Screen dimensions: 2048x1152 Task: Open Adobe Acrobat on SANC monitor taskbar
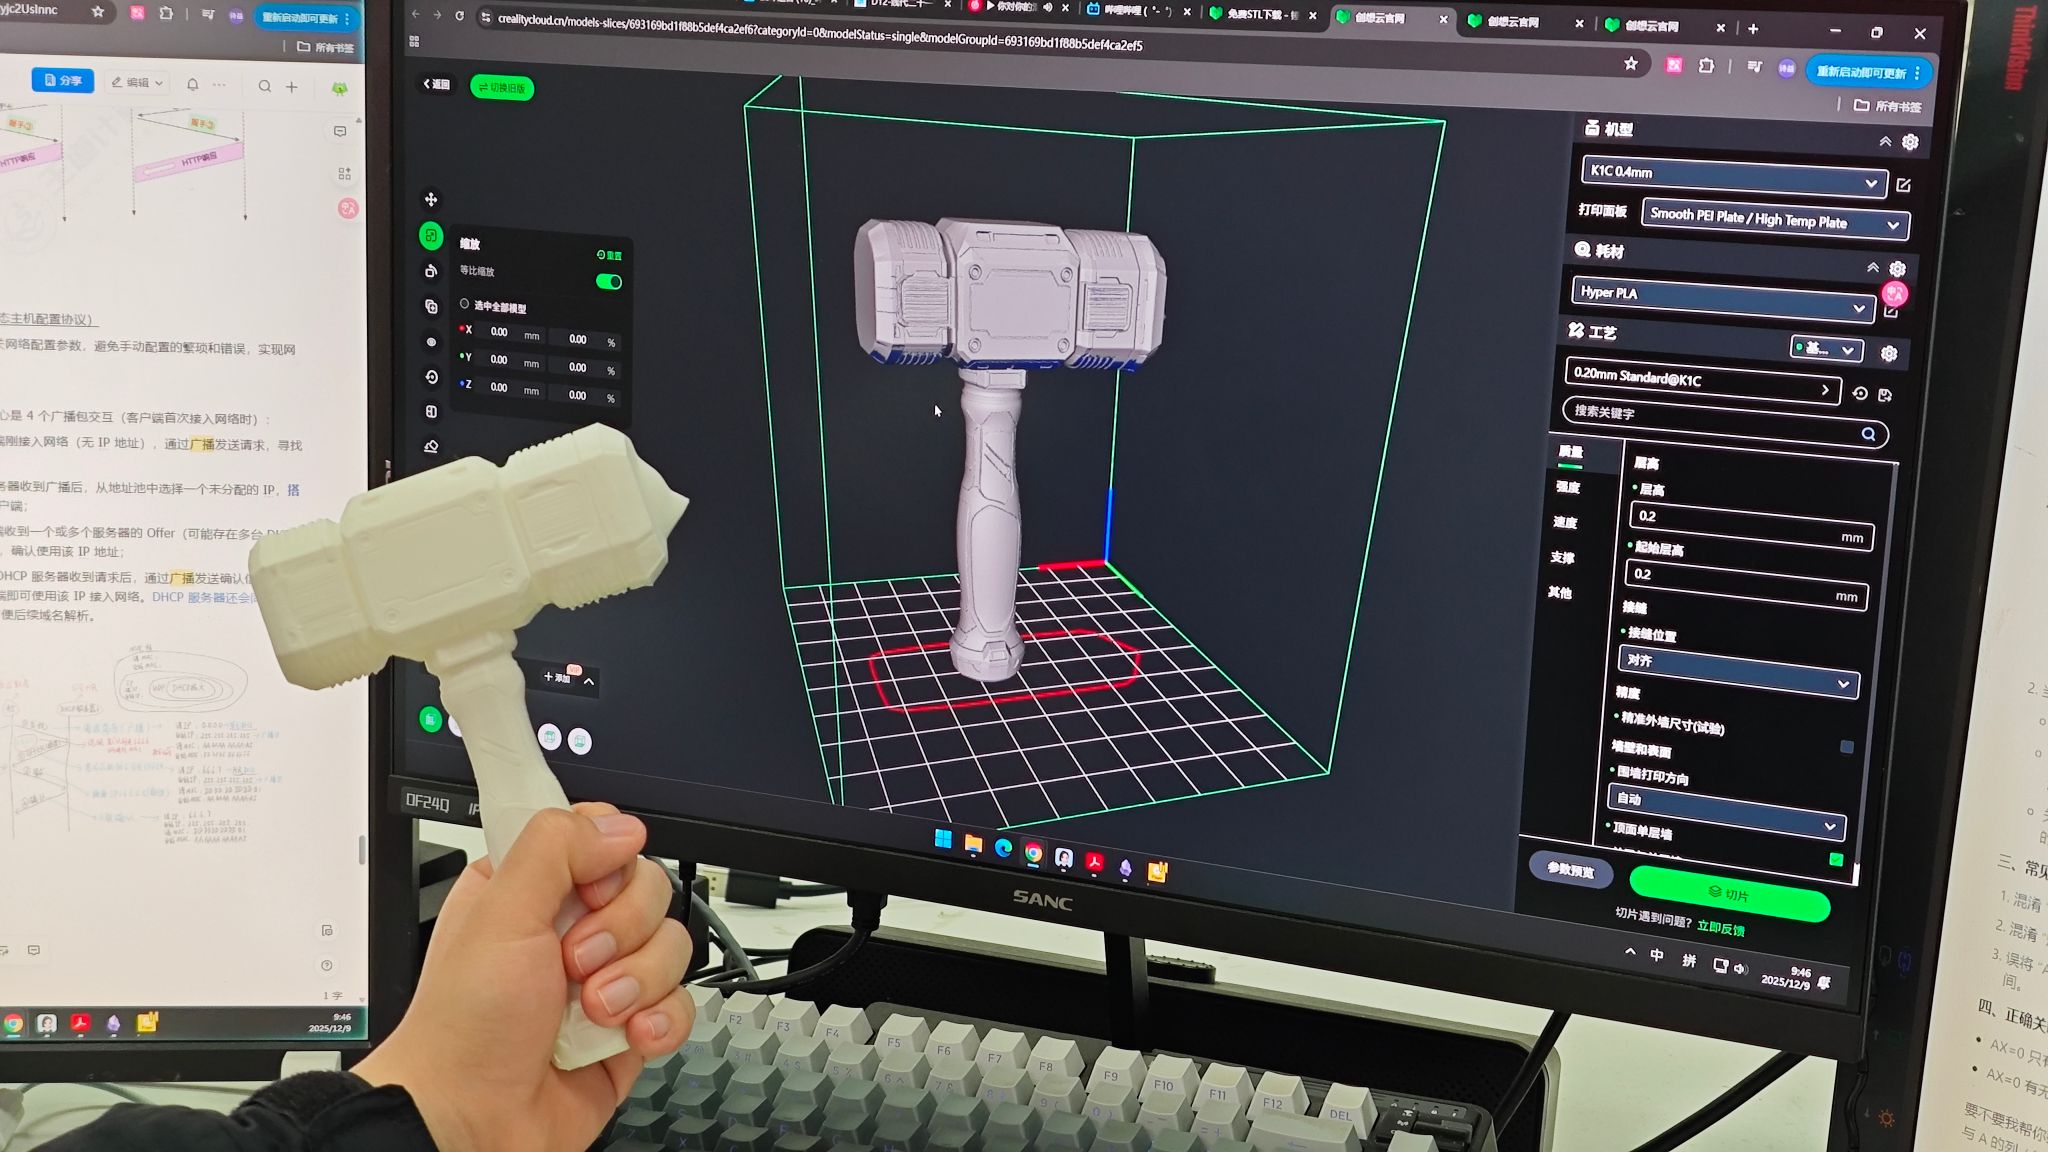1095,862
